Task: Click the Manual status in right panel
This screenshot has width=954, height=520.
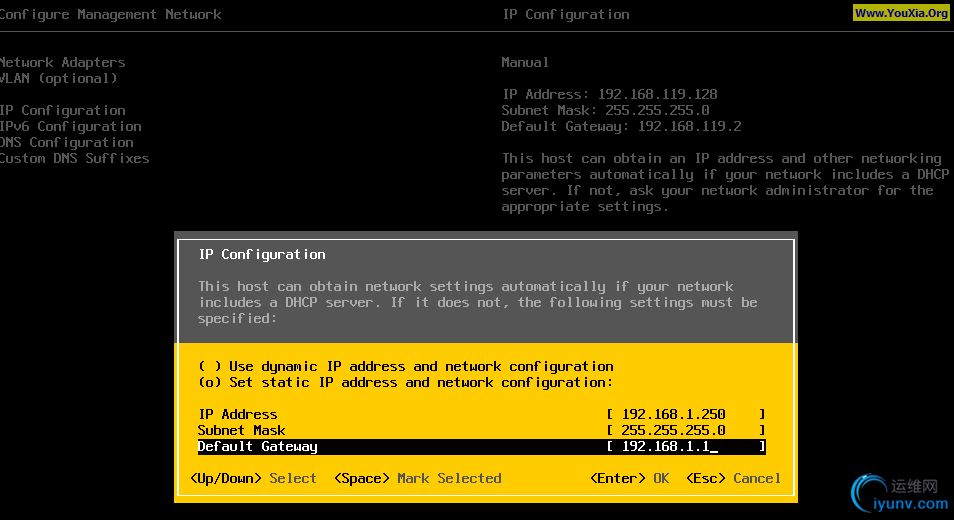Action: tap(525, 62)
